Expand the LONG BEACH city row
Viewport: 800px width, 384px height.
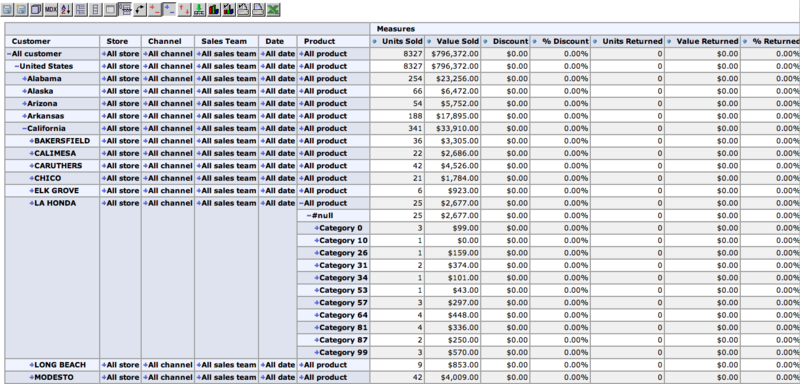32,365
